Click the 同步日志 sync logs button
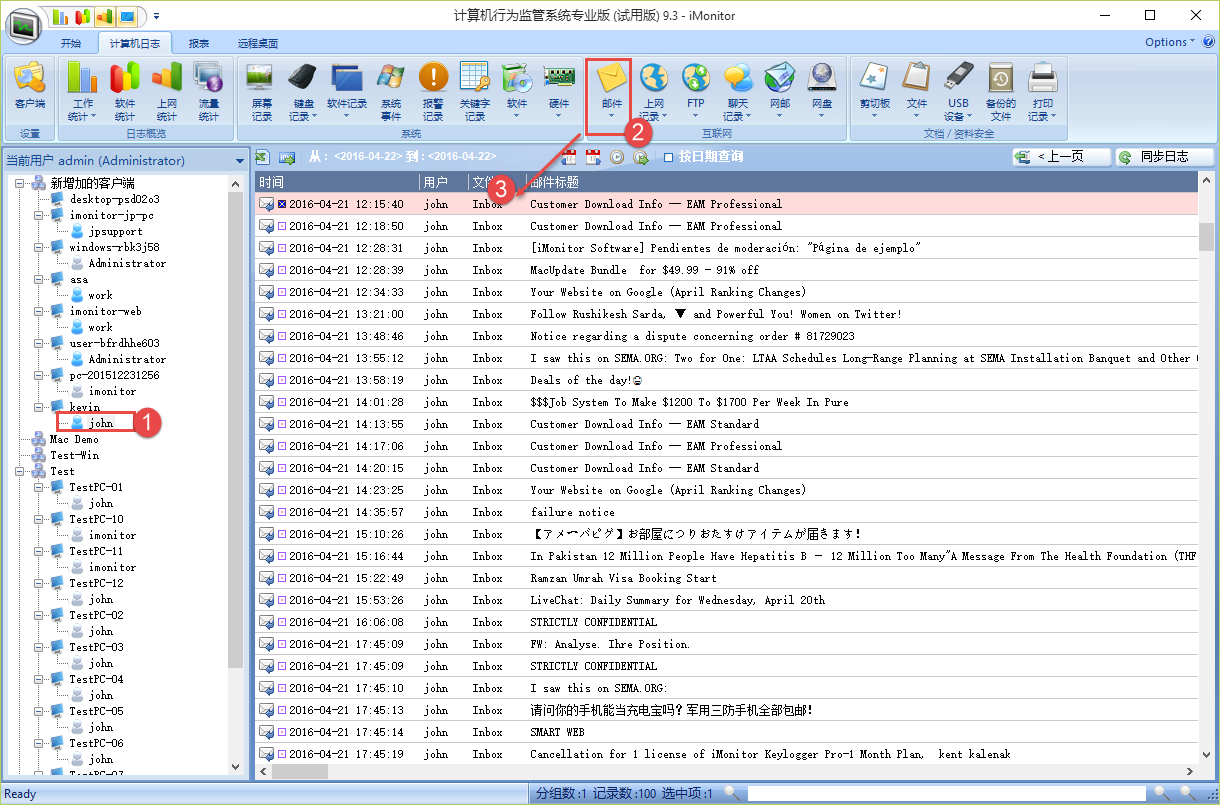Viewport: 1220px width, 805px height. (x=1164, y=157)
